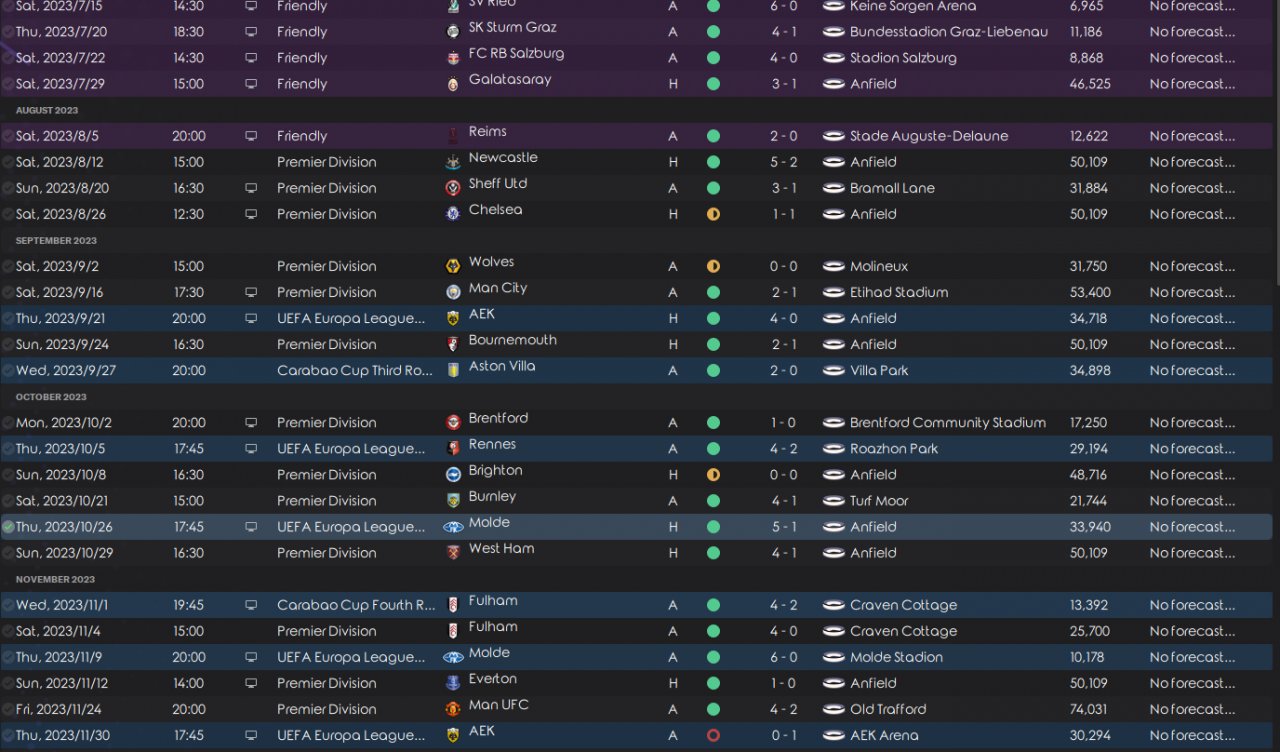1280x752 pixels.
Task: Click the forecast cell on the West Ham row
Action: tap(1192, 553)
